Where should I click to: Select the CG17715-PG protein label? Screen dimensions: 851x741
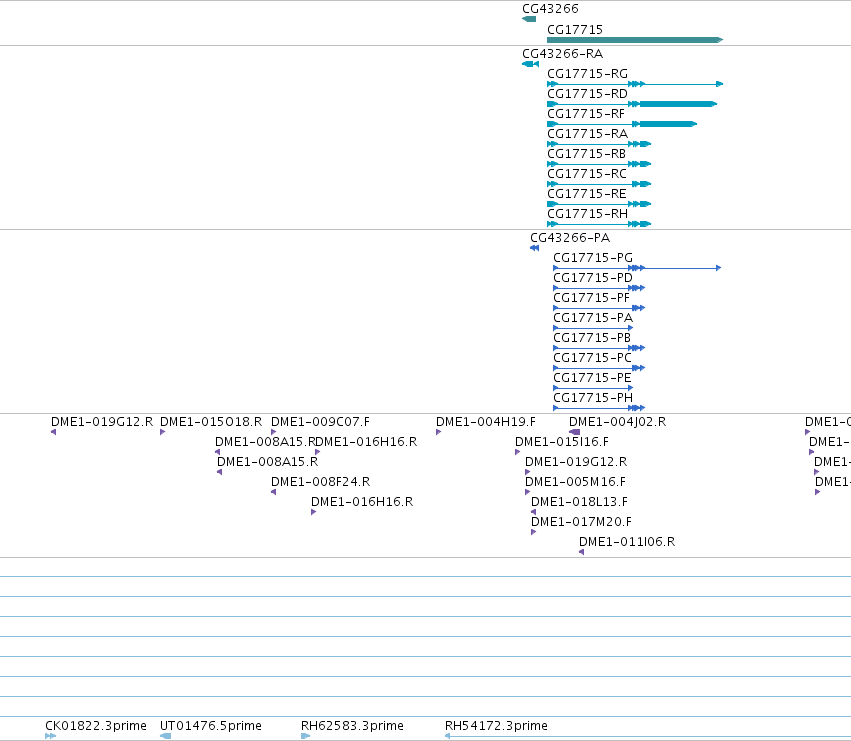(593, 258)
